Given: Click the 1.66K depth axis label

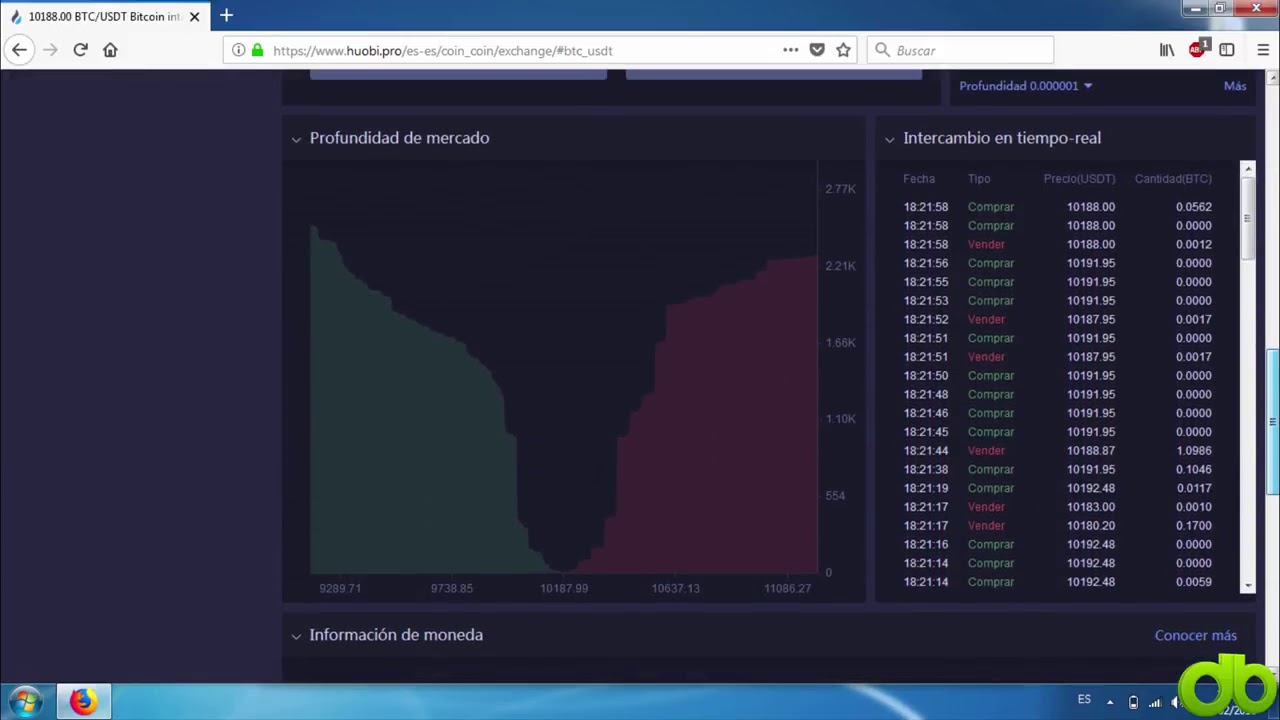Looking at the screenshot, I should [840, 343].
